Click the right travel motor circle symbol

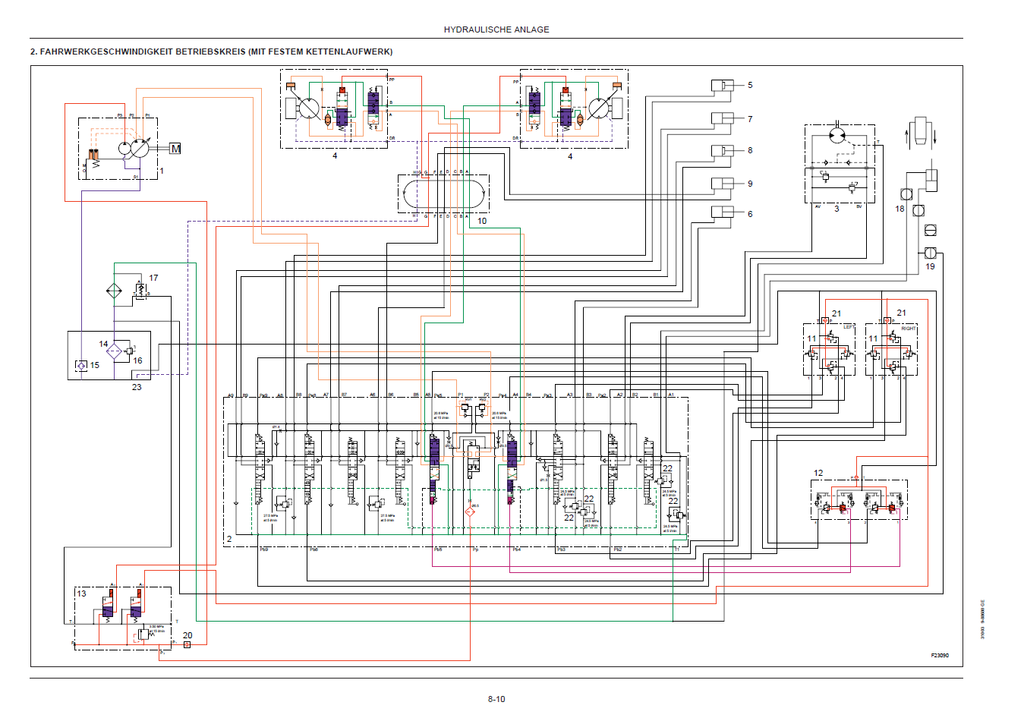[x=600, y=108]
